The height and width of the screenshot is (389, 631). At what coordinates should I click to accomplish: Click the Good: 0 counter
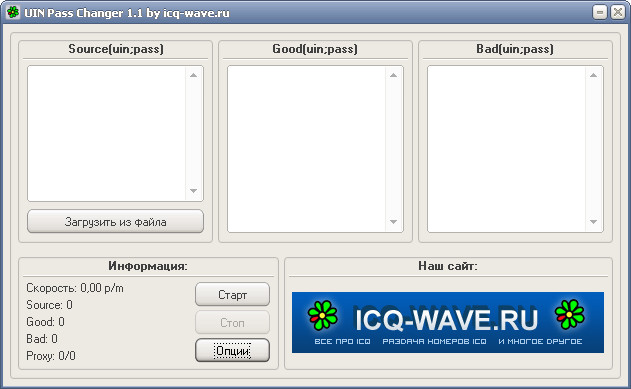pyautogui.click(x=45, y=322)
